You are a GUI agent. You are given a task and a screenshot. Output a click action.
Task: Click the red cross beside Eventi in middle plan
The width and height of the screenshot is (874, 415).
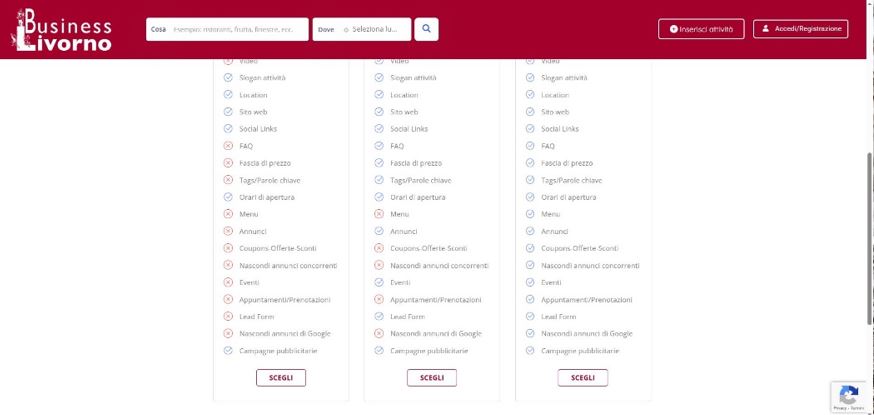[379, 283]
